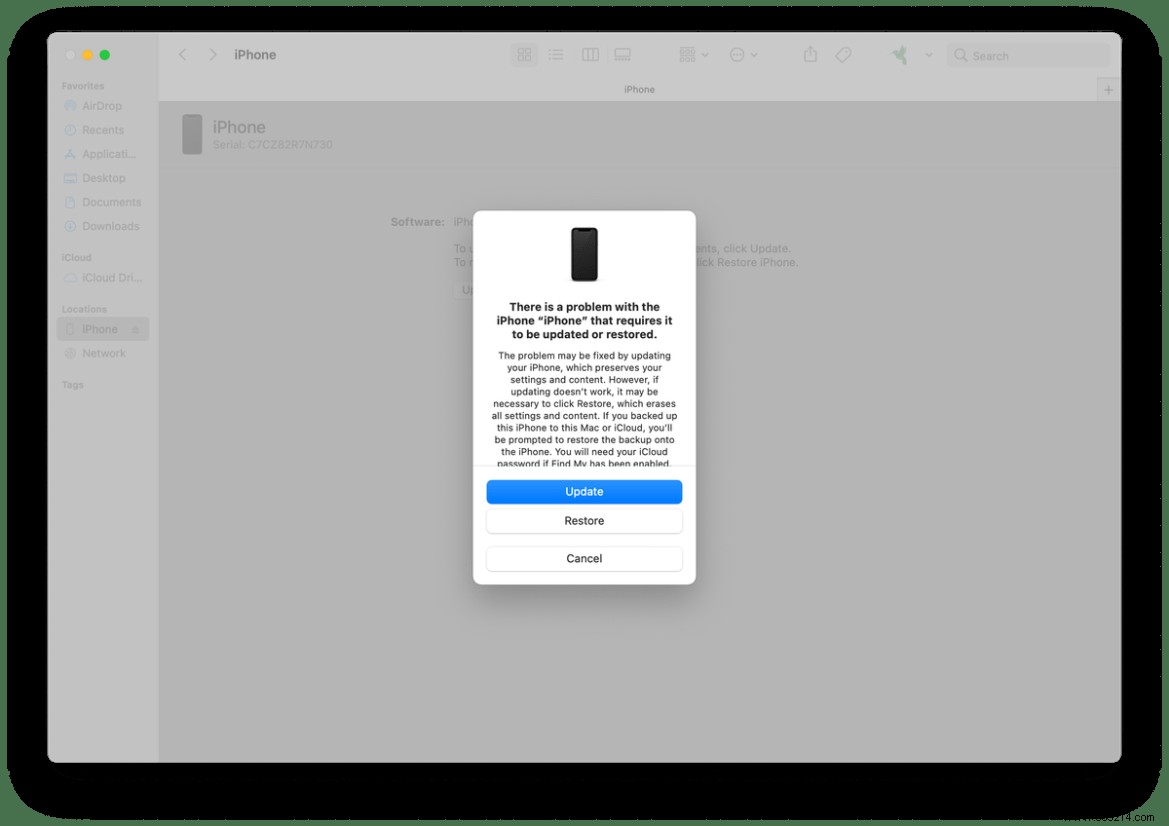Open the Share icon in the toolbar

click(810, 55)
